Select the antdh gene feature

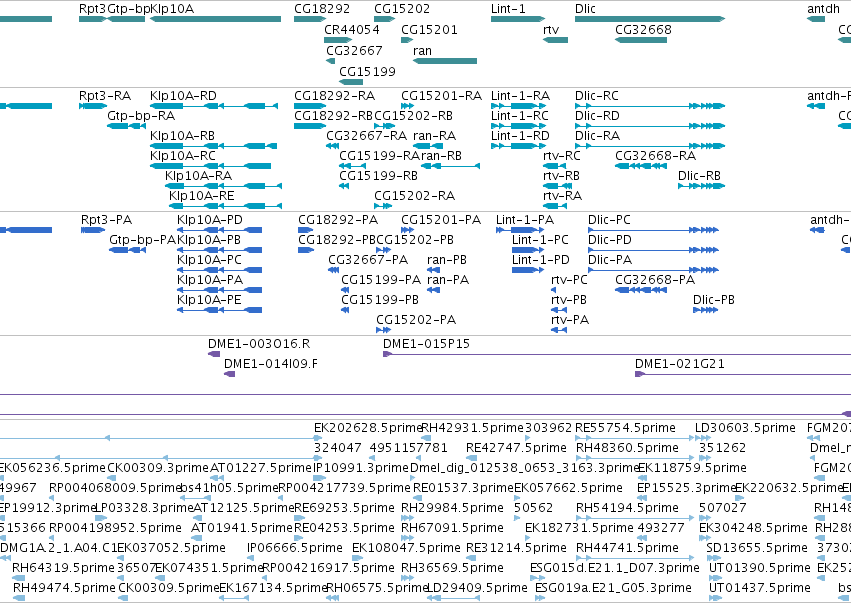(816, 19)
